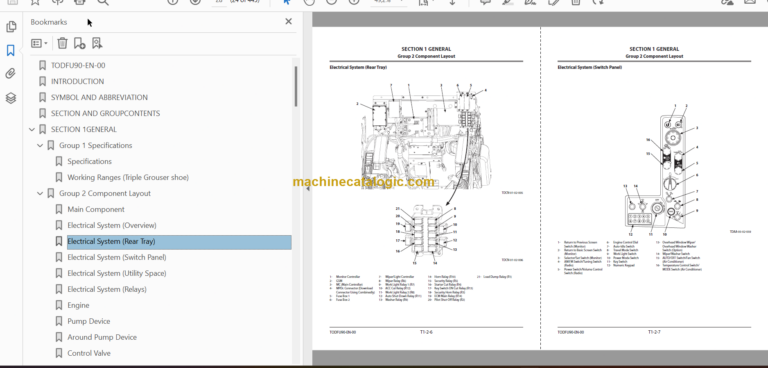Viewport: 768px width, 368px height.
Task: Click the Electrical System (Rear Tray) page T1-2-6
Action: [426, 188]
